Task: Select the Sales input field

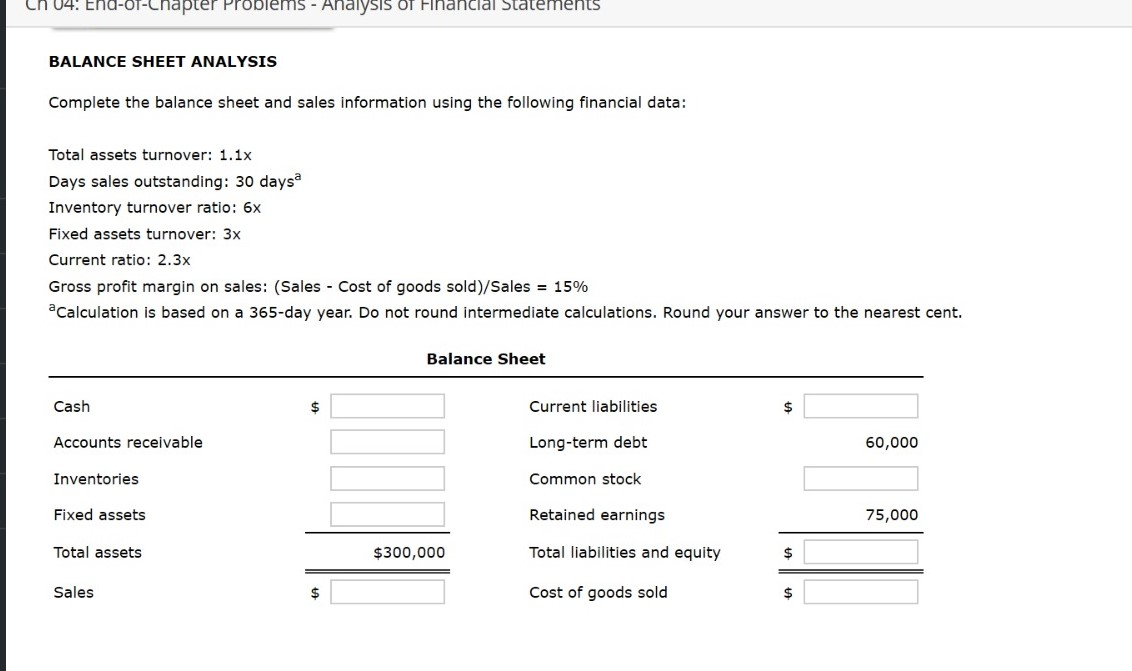Action: (x=388, y=591)
